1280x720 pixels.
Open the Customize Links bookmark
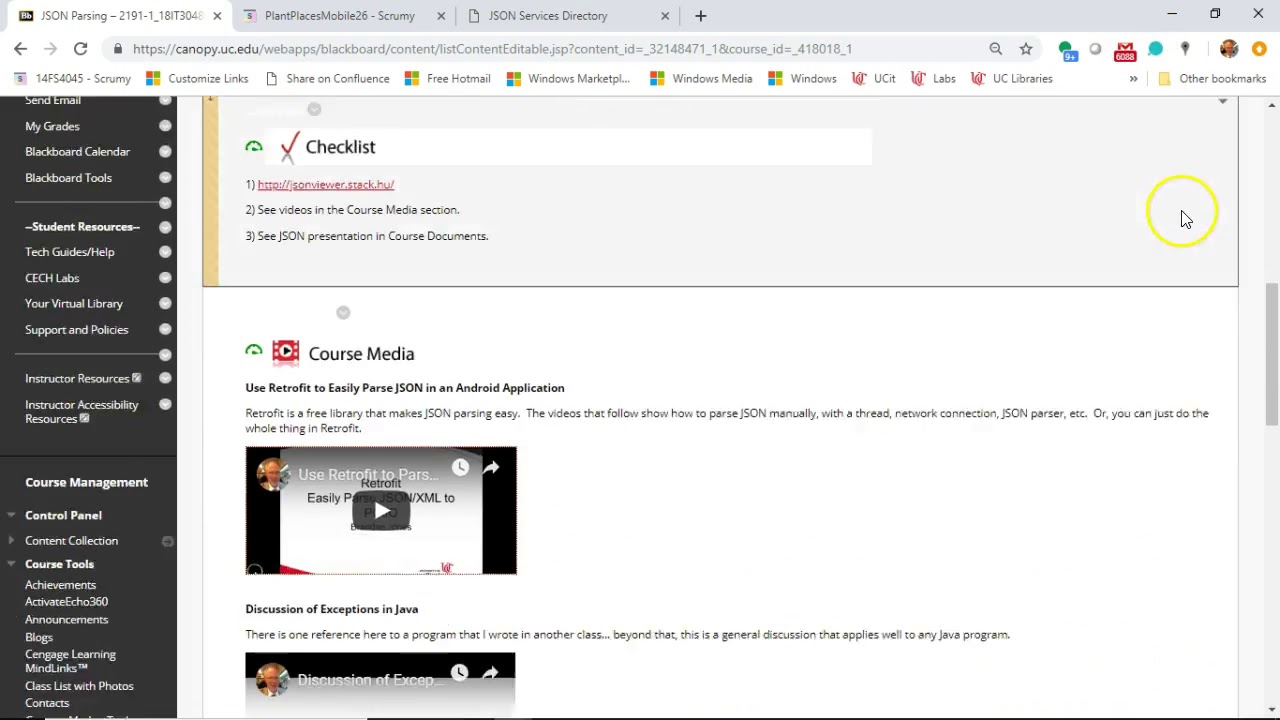(197, 78)
